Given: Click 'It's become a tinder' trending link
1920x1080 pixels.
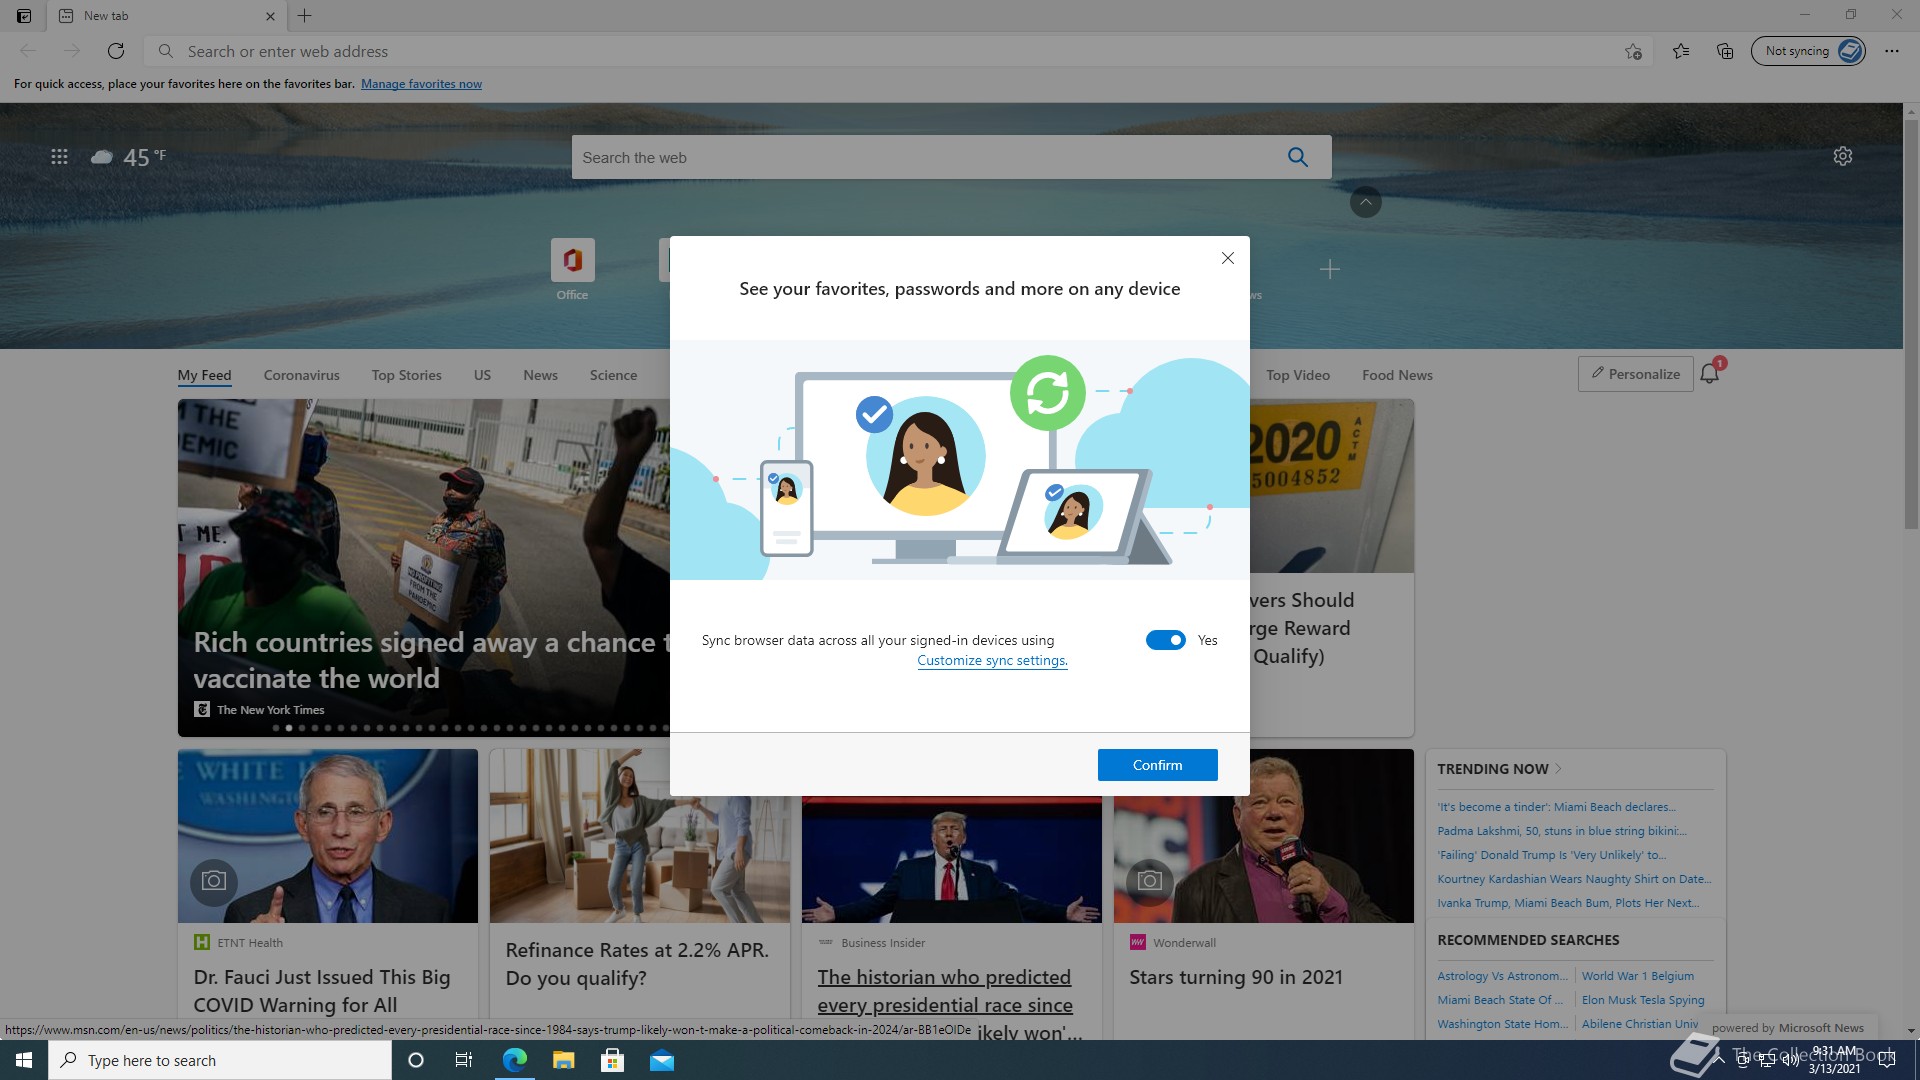Looking at the screenshot, I should (1556, 807).
